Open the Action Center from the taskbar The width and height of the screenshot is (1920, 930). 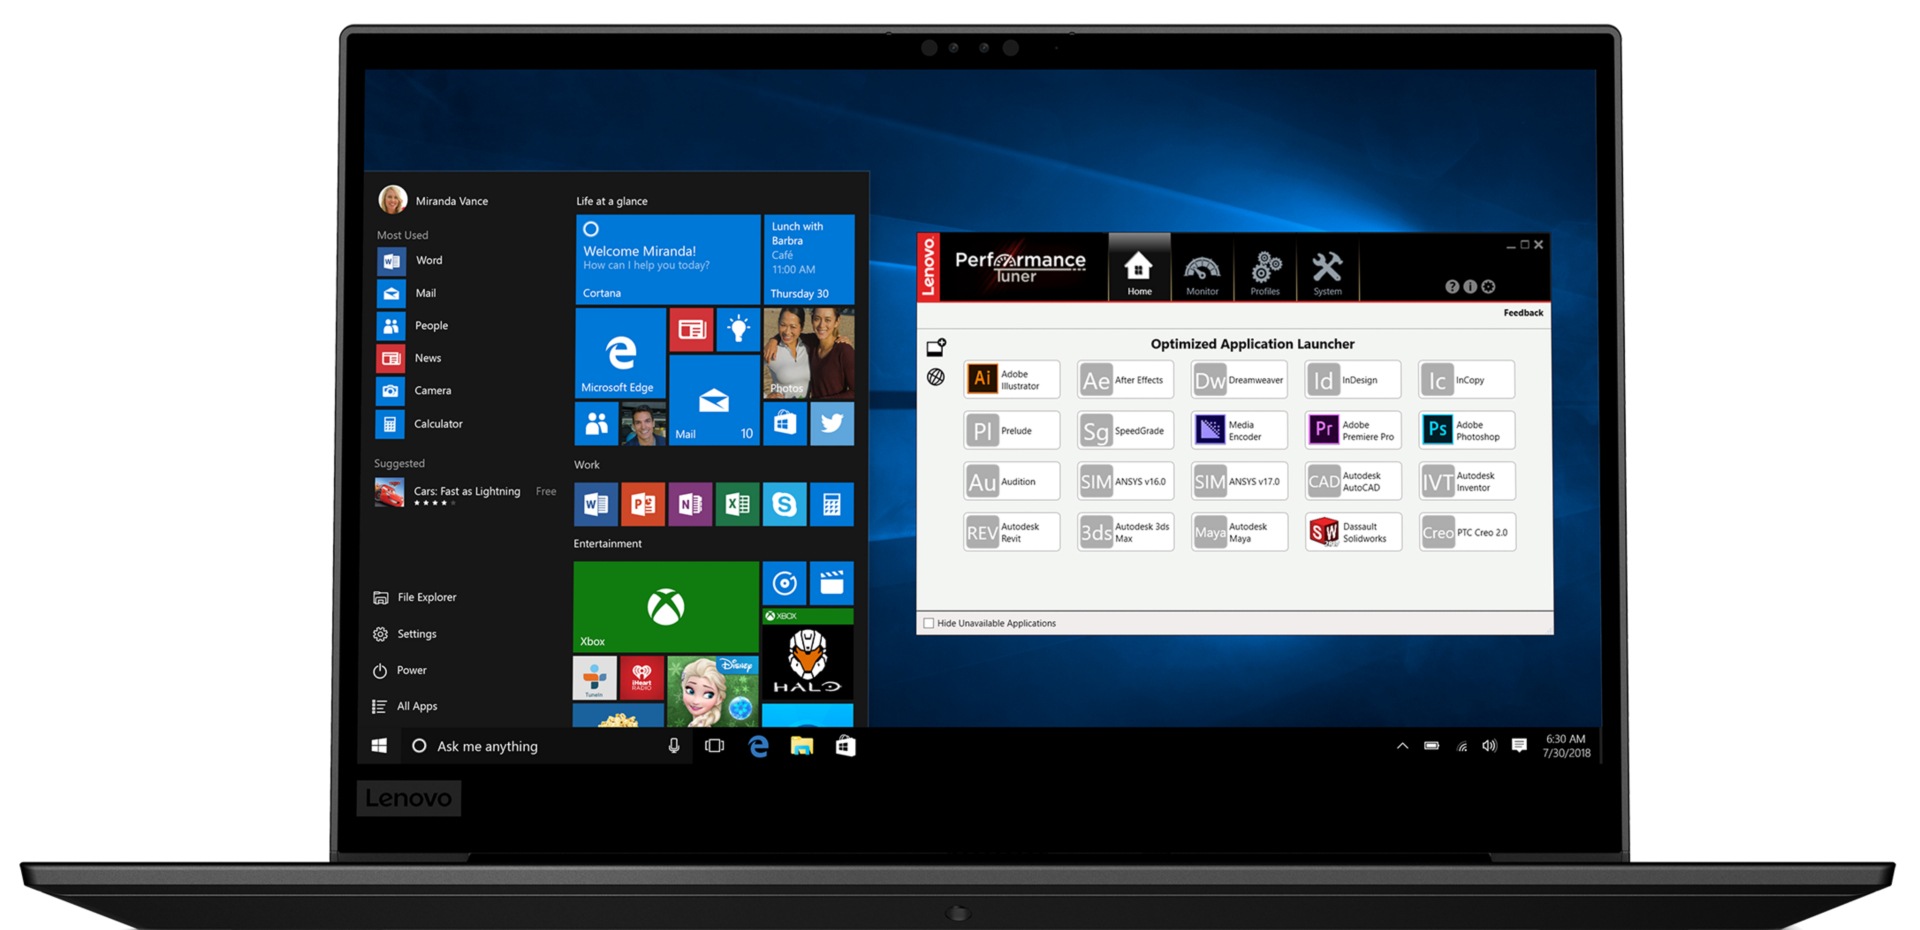pos(1520,745)
